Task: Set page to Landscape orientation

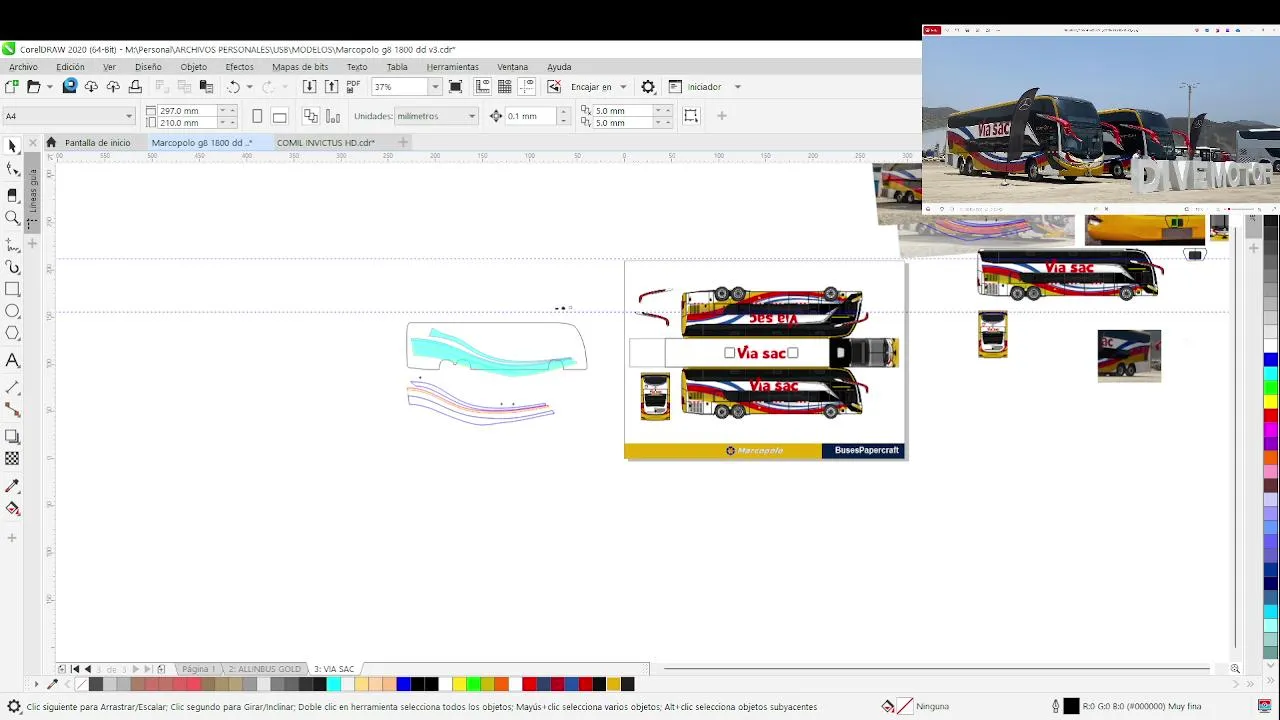Action: tap(280, 116)
